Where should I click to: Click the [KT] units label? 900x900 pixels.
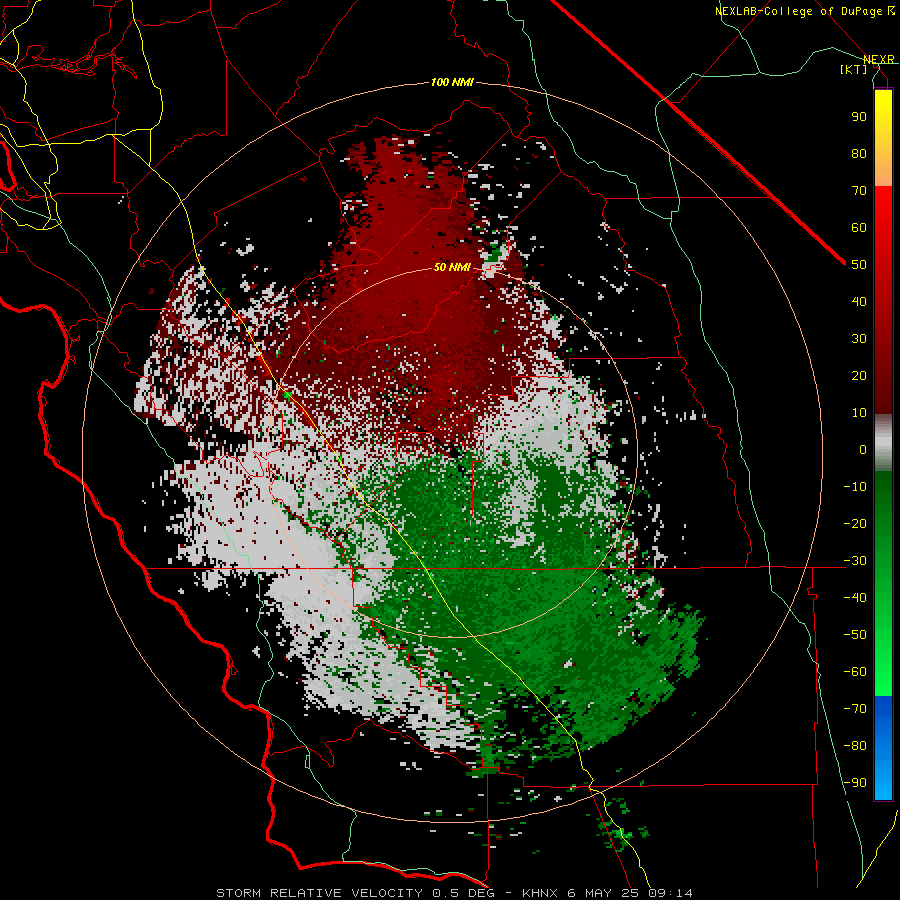pos(854,69)
